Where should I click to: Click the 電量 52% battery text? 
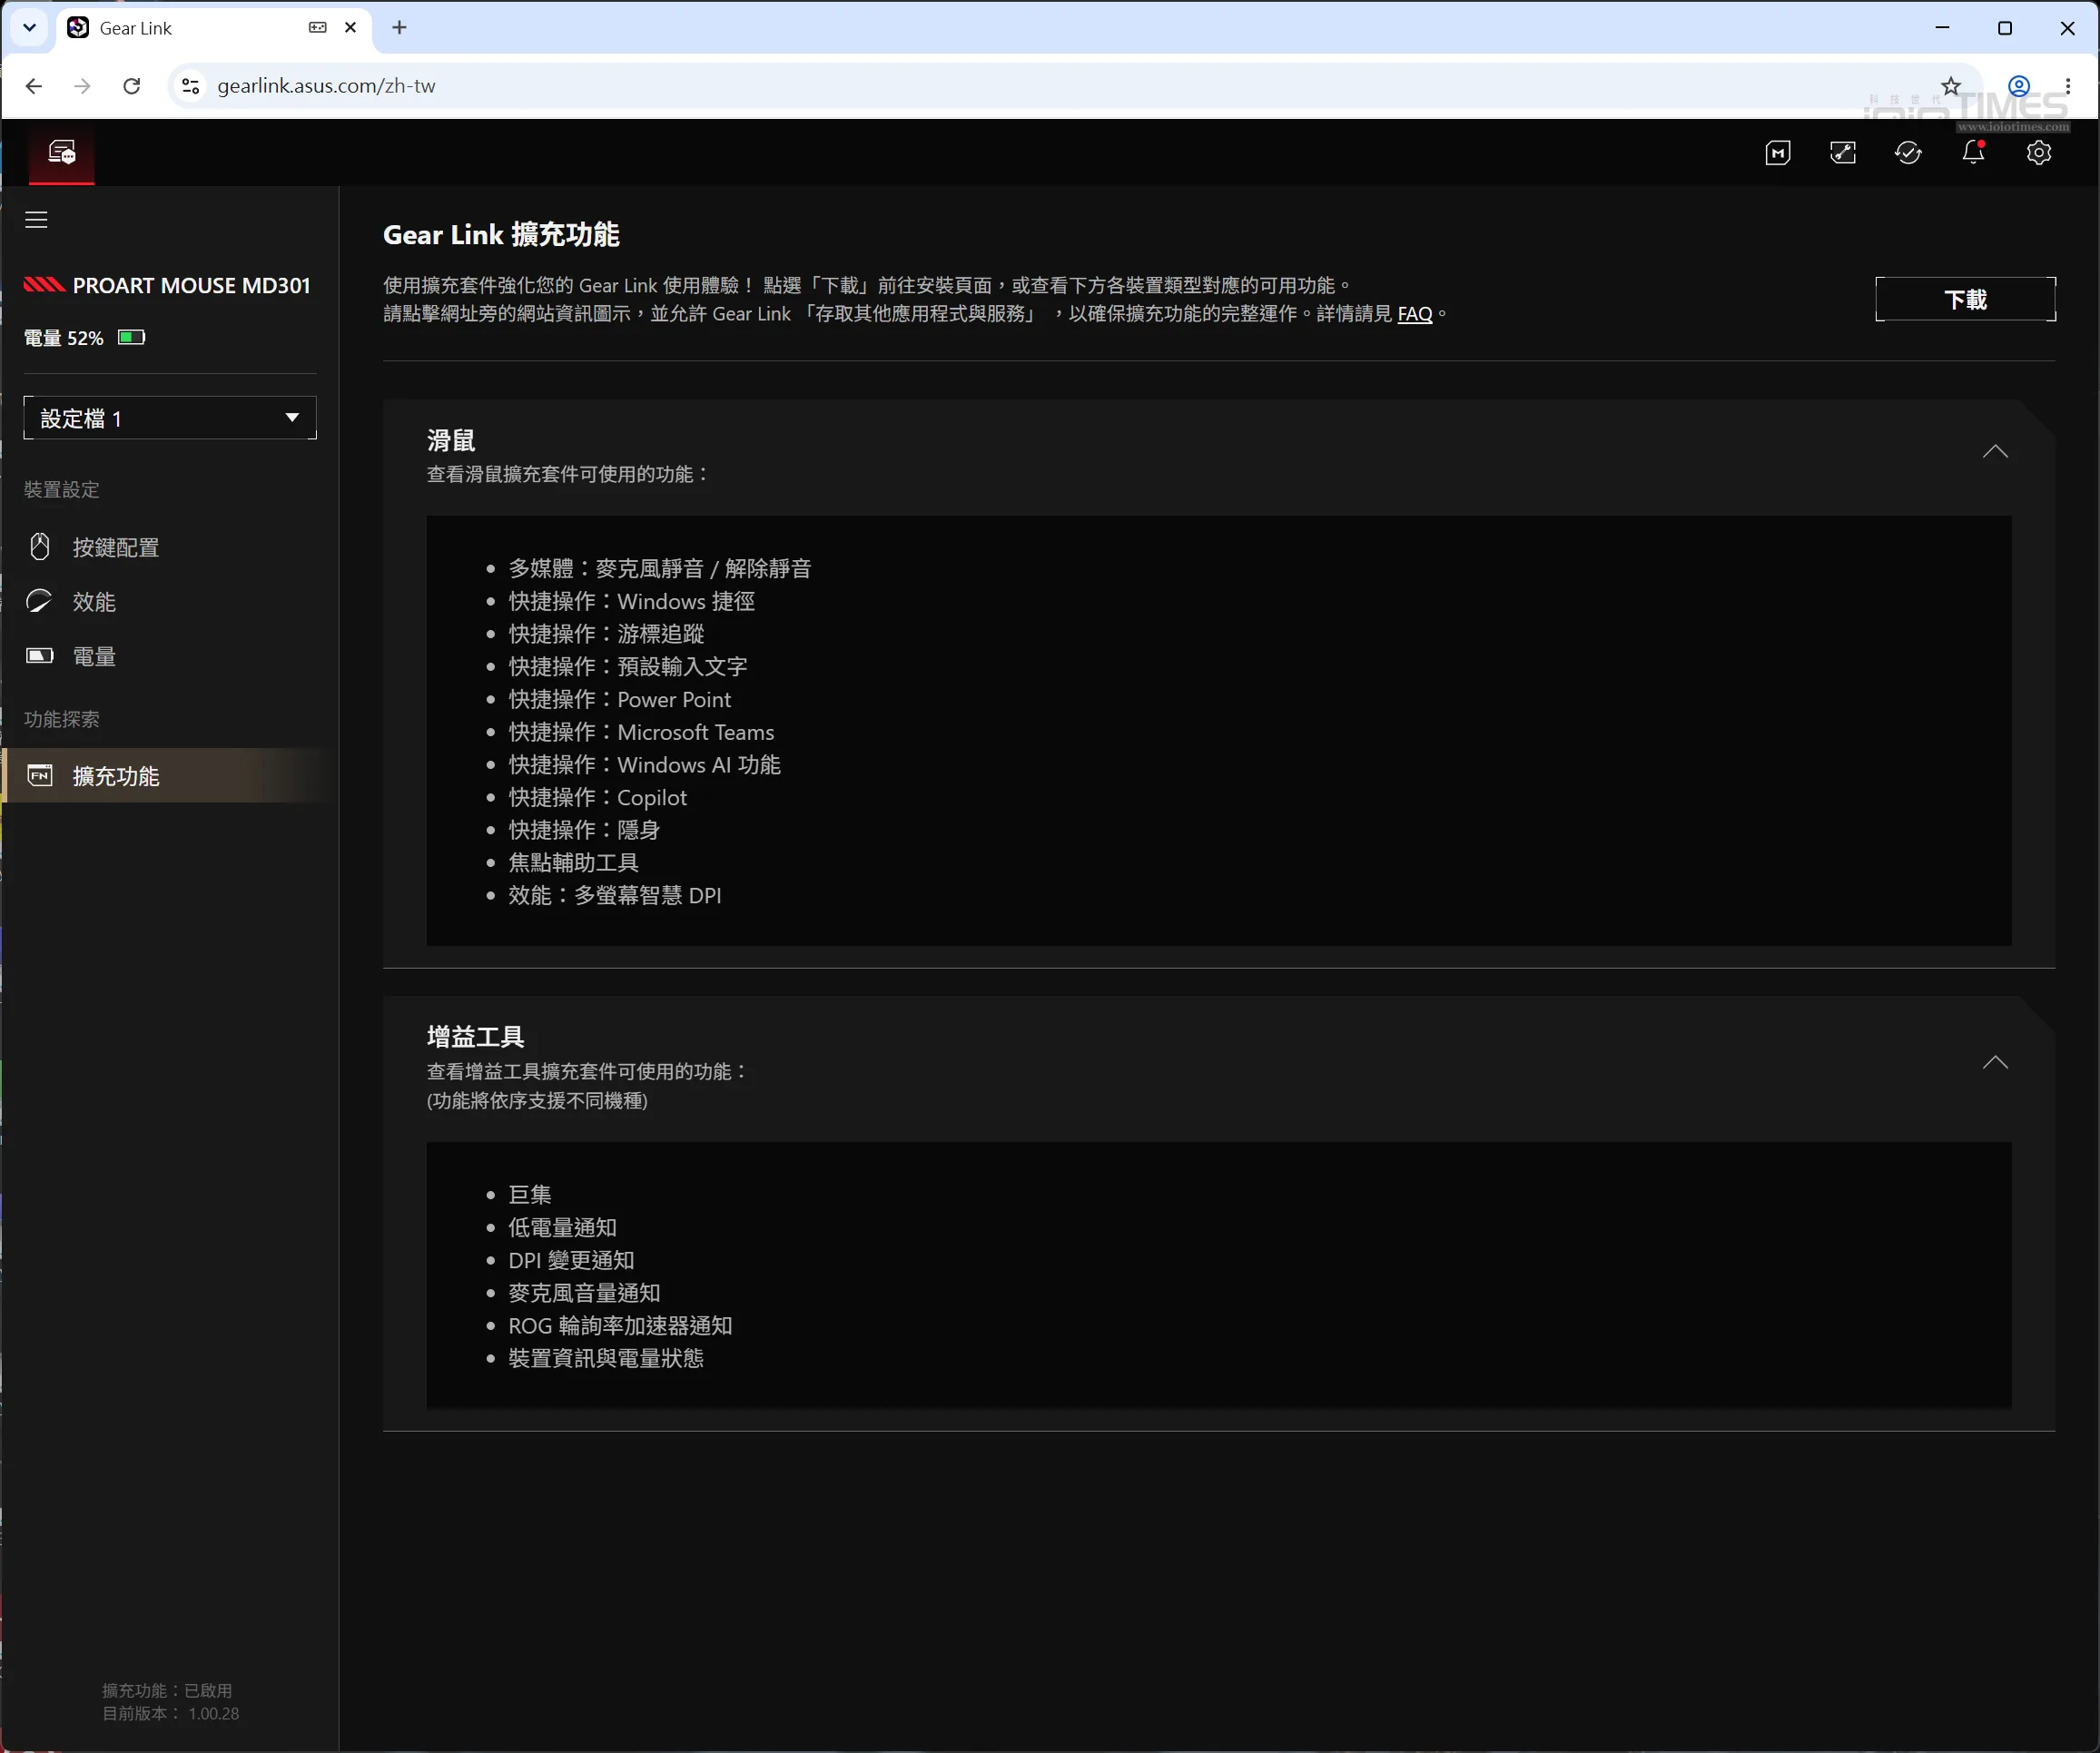[64, 338]
